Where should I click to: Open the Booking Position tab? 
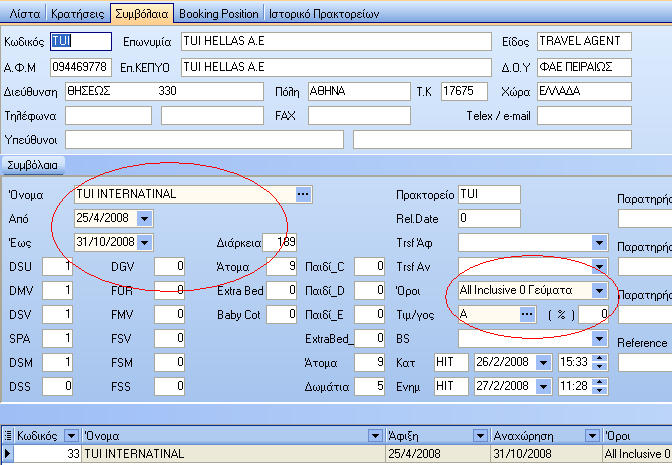[x=219, y=14]
